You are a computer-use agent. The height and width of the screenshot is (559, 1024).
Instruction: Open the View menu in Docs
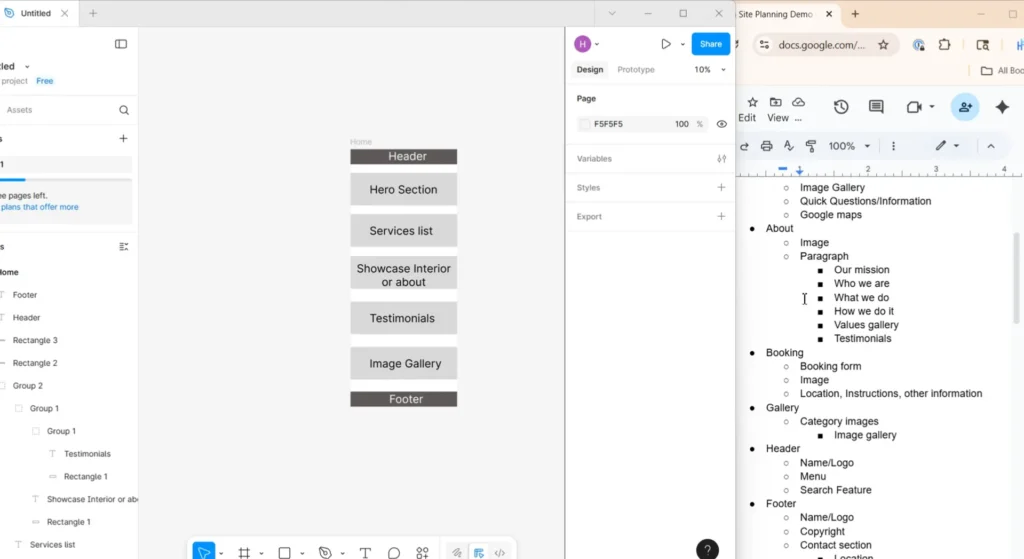tap(777, 117)
